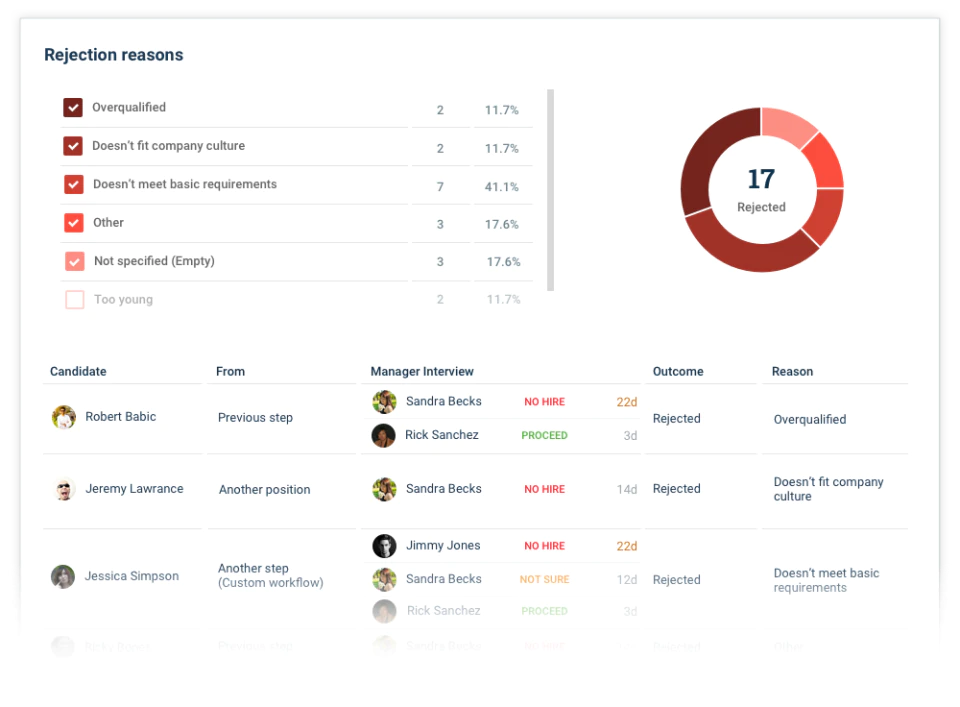Sort by the Outcome column header

point(678,372)
